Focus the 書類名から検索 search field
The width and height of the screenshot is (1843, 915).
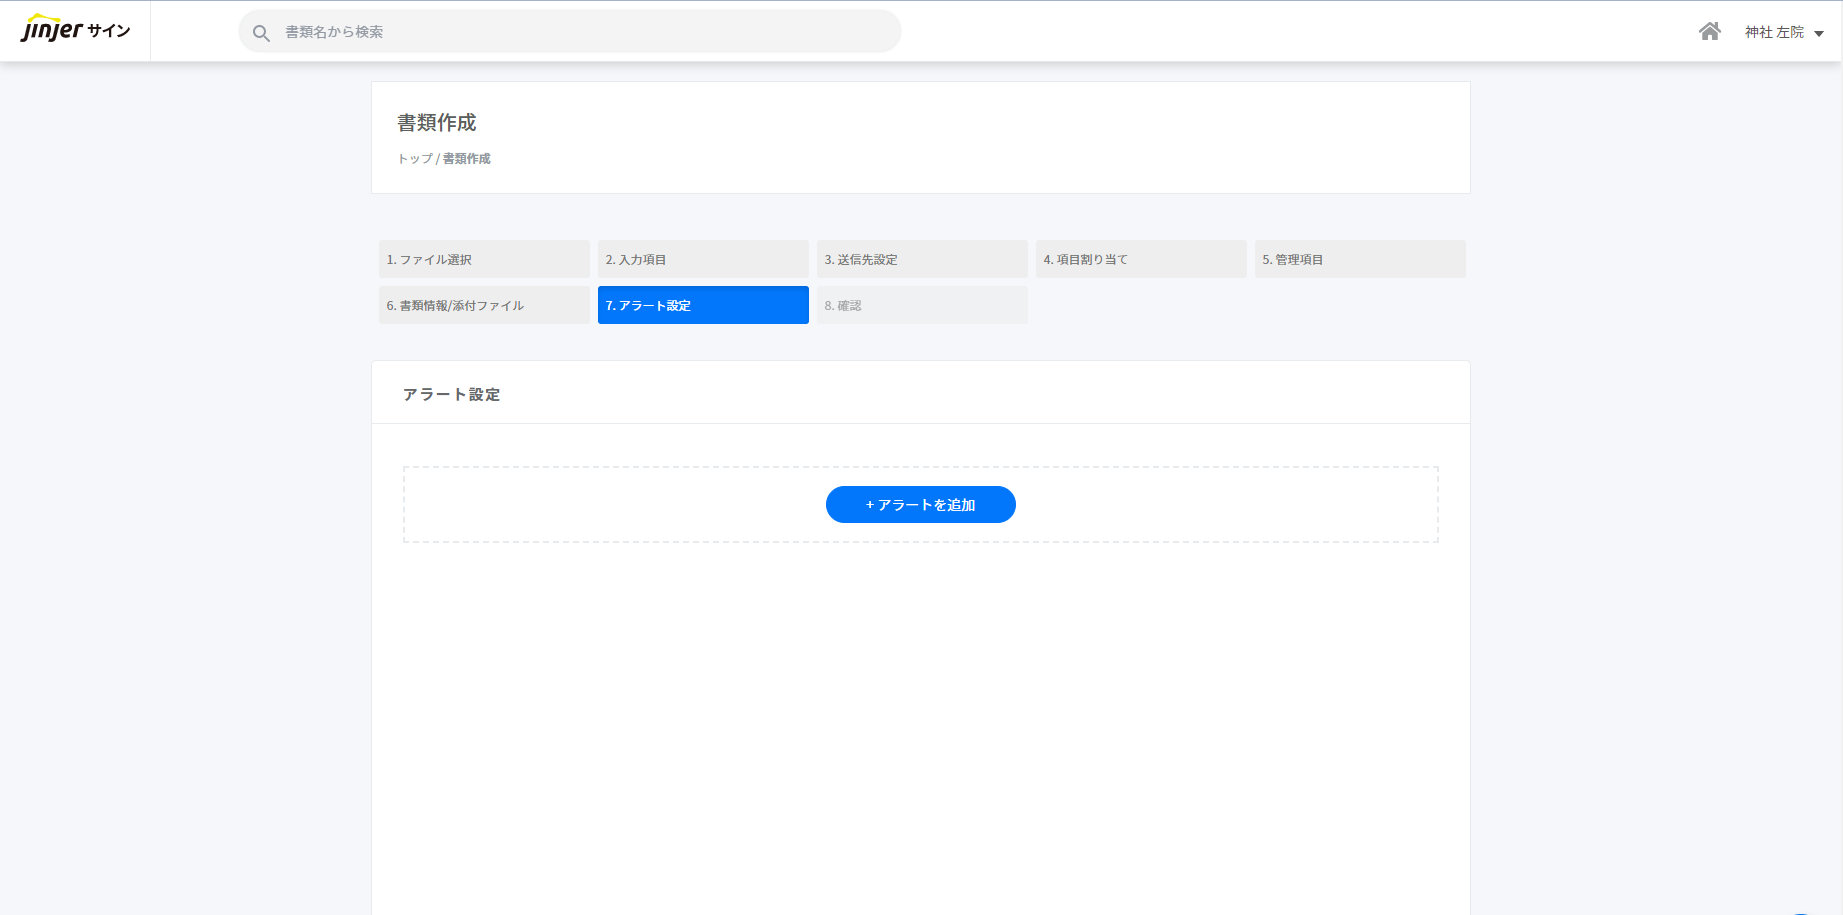580,32
